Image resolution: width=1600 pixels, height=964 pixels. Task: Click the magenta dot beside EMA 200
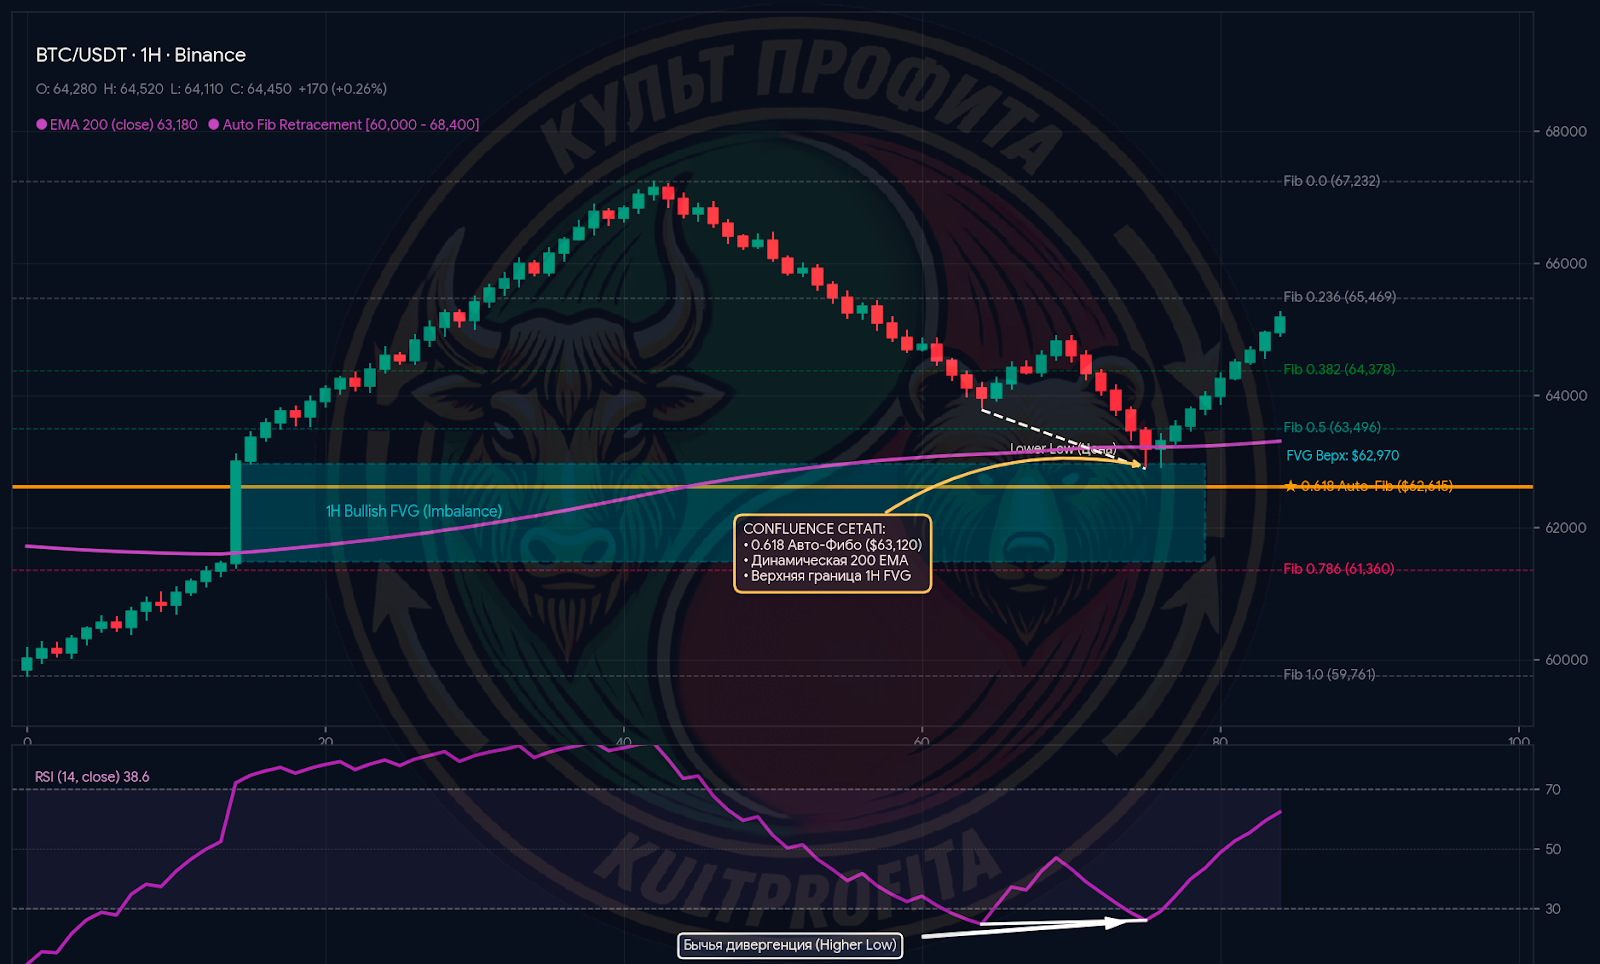[42, 125]
